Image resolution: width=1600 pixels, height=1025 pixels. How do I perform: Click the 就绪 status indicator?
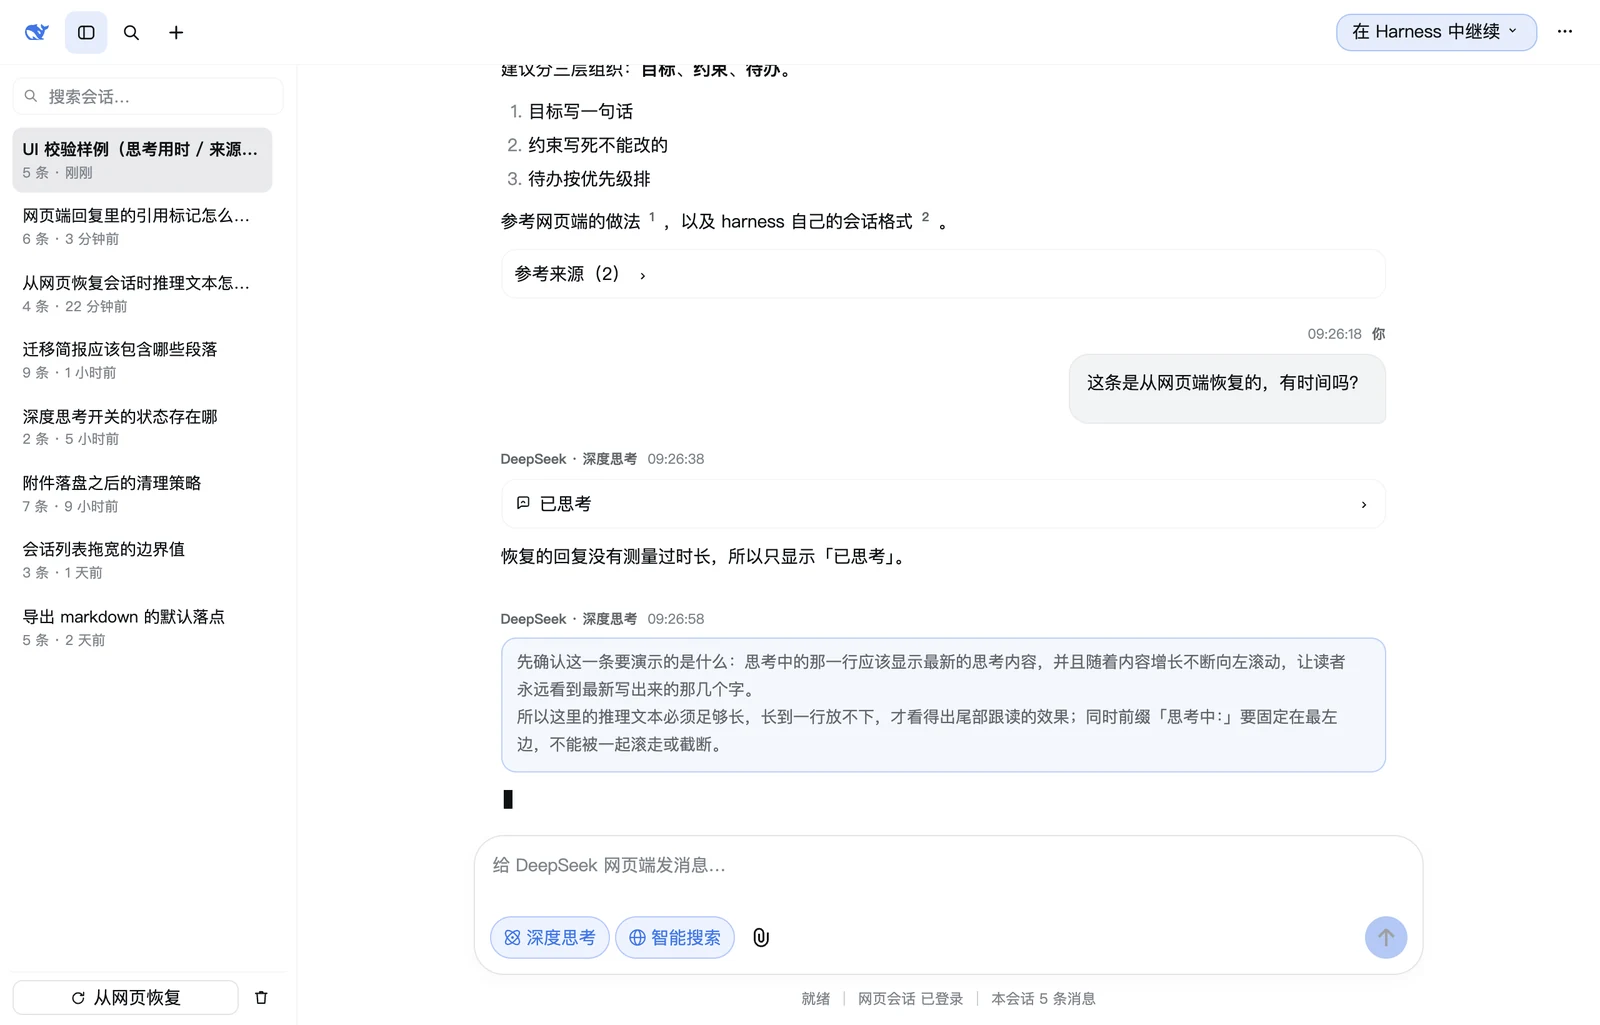(x=815, y=999)
